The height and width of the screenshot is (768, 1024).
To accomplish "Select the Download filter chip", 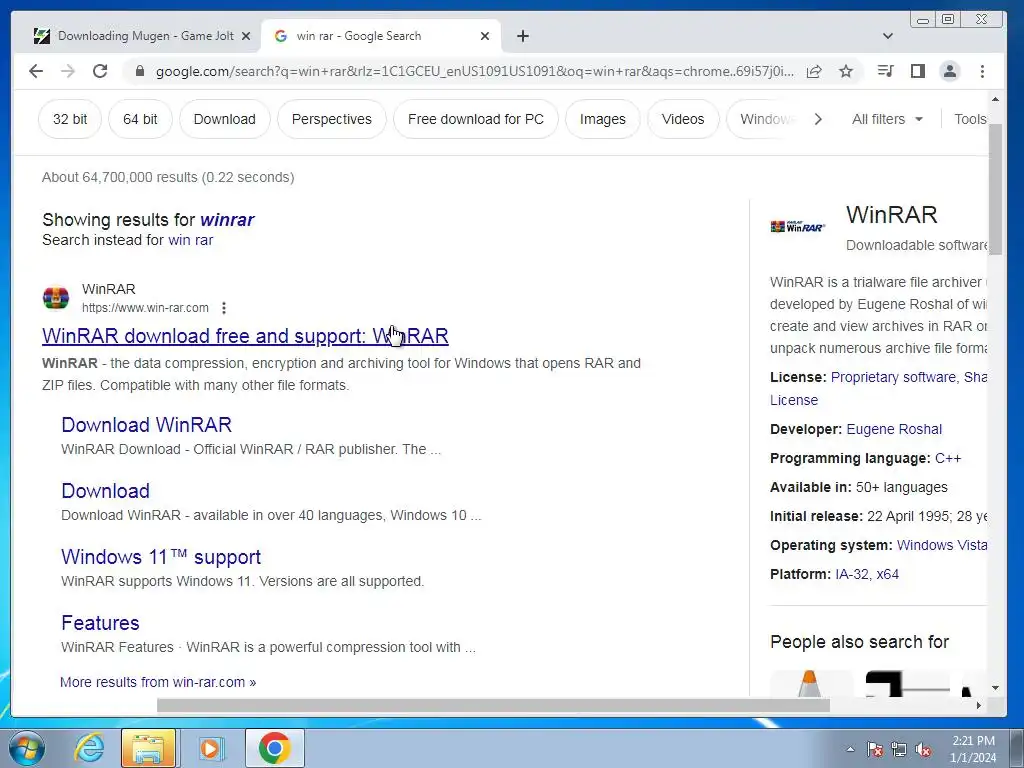I will (x=225, y=119).
